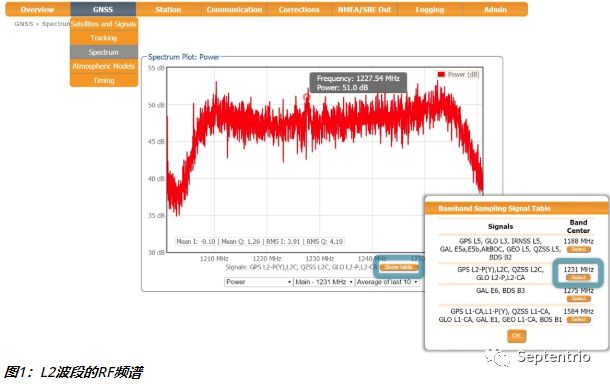Select Satellites and Signals menu item

tap(104, 24)
